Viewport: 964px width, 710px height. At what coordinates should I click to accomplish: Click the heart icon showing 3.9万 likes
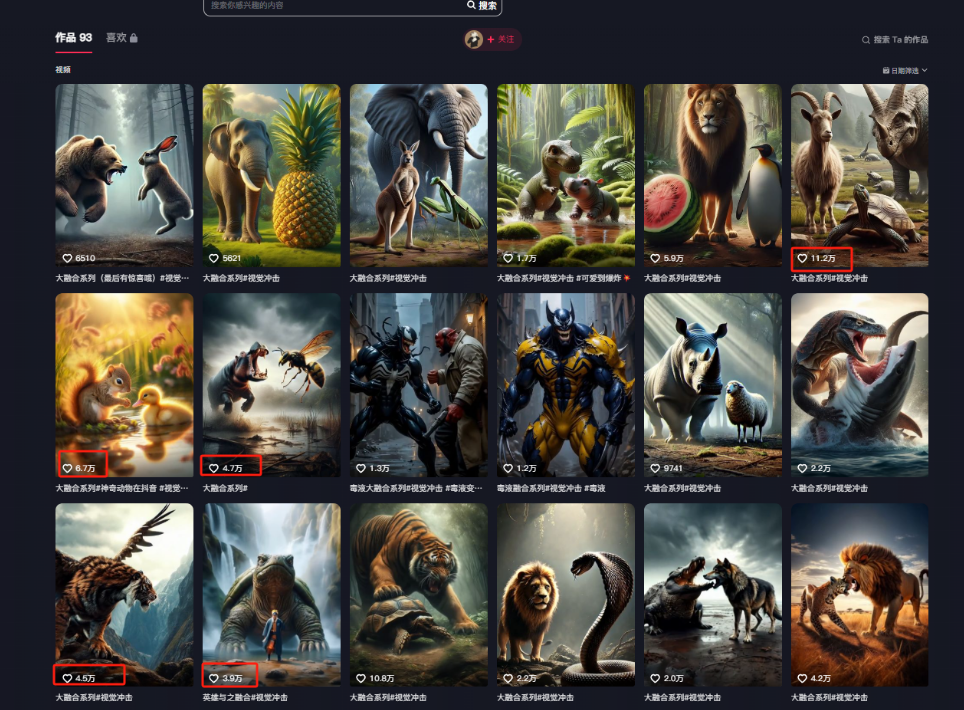[214, 678]
